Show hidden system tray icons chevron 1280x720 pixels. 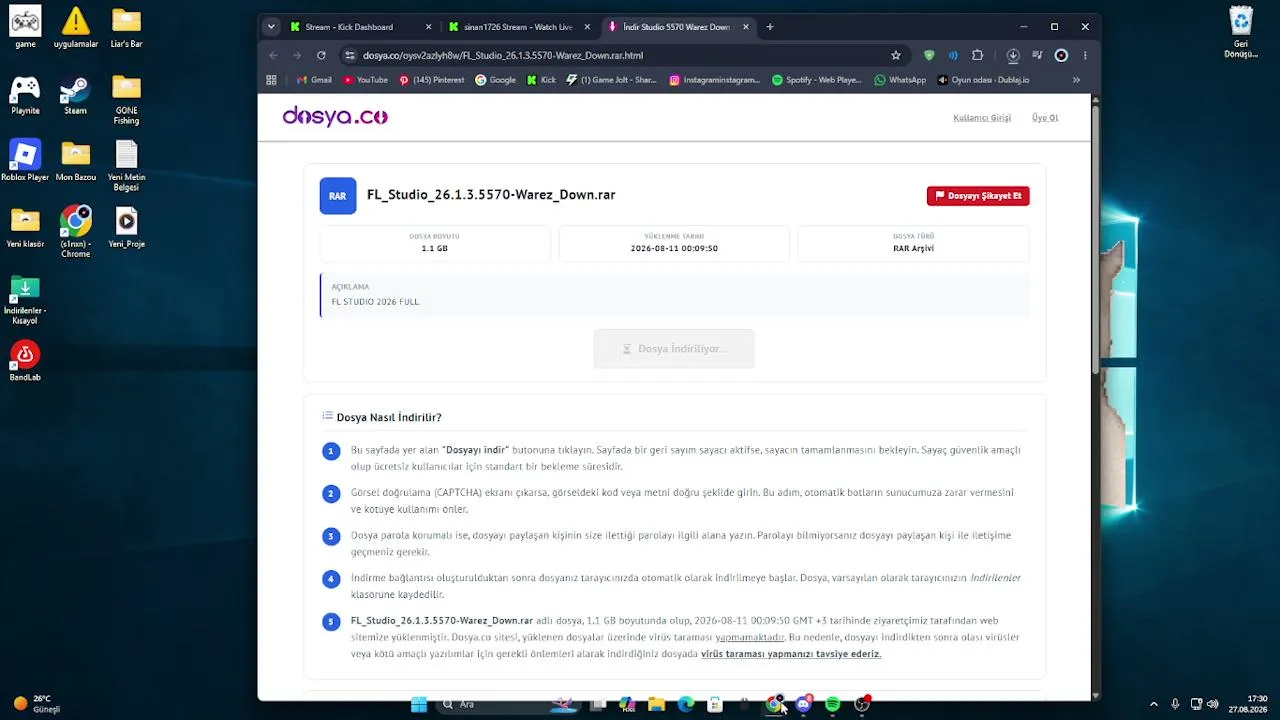click(1154, 704)
